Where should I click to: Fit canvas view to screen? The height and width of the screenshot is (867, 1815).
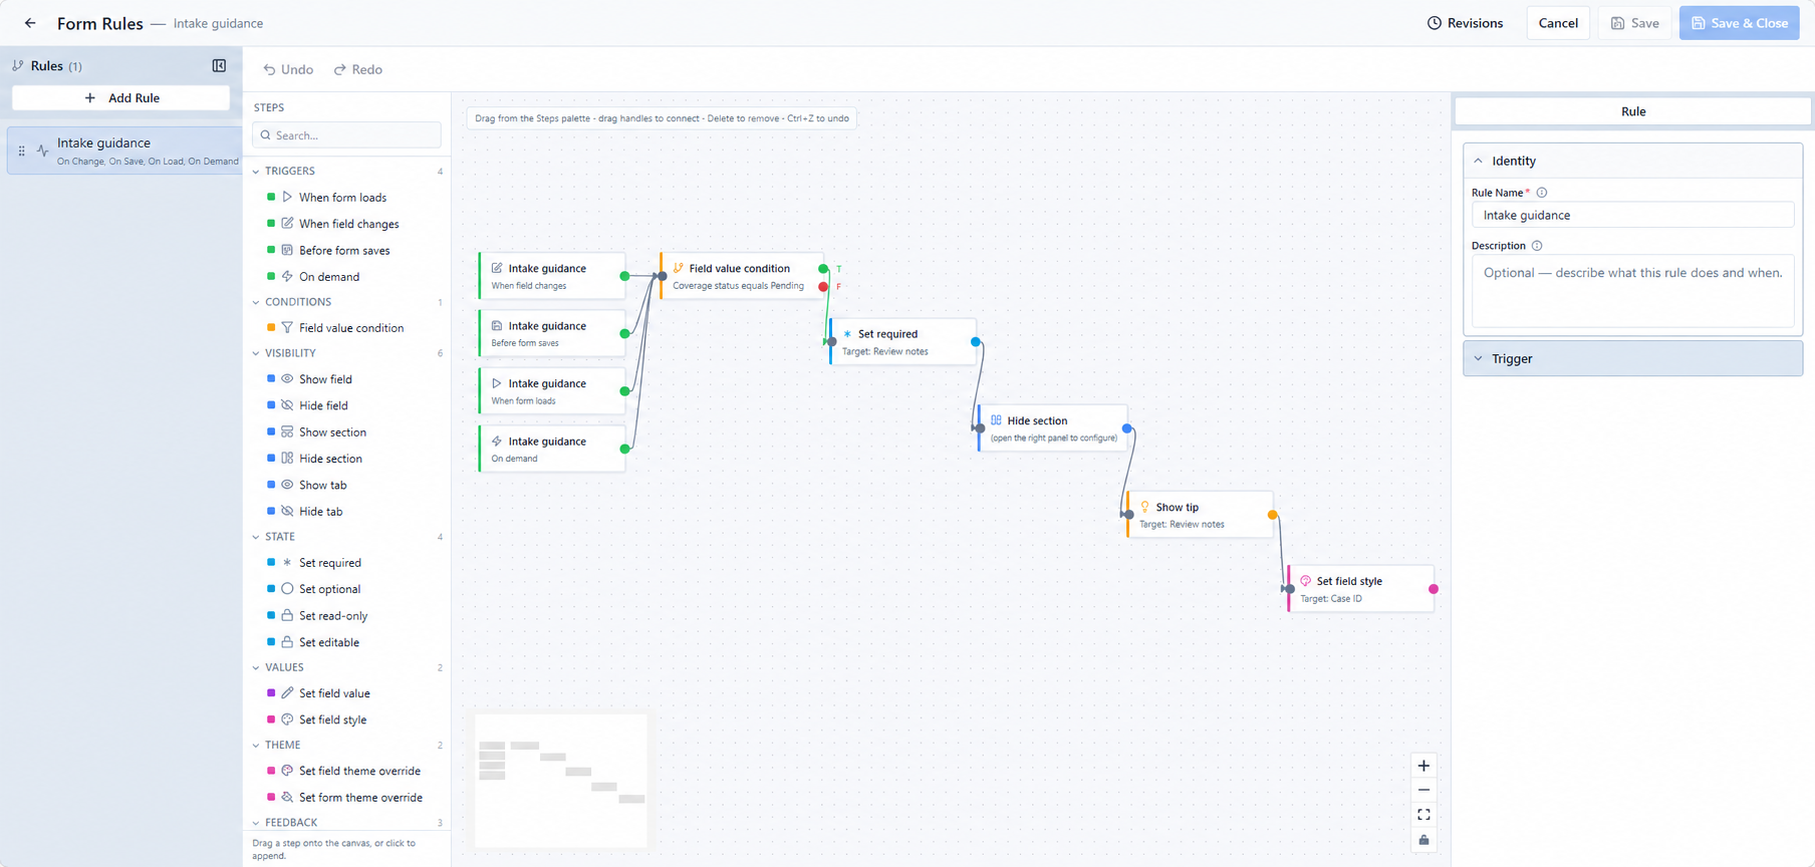[x=1424, y=815]
